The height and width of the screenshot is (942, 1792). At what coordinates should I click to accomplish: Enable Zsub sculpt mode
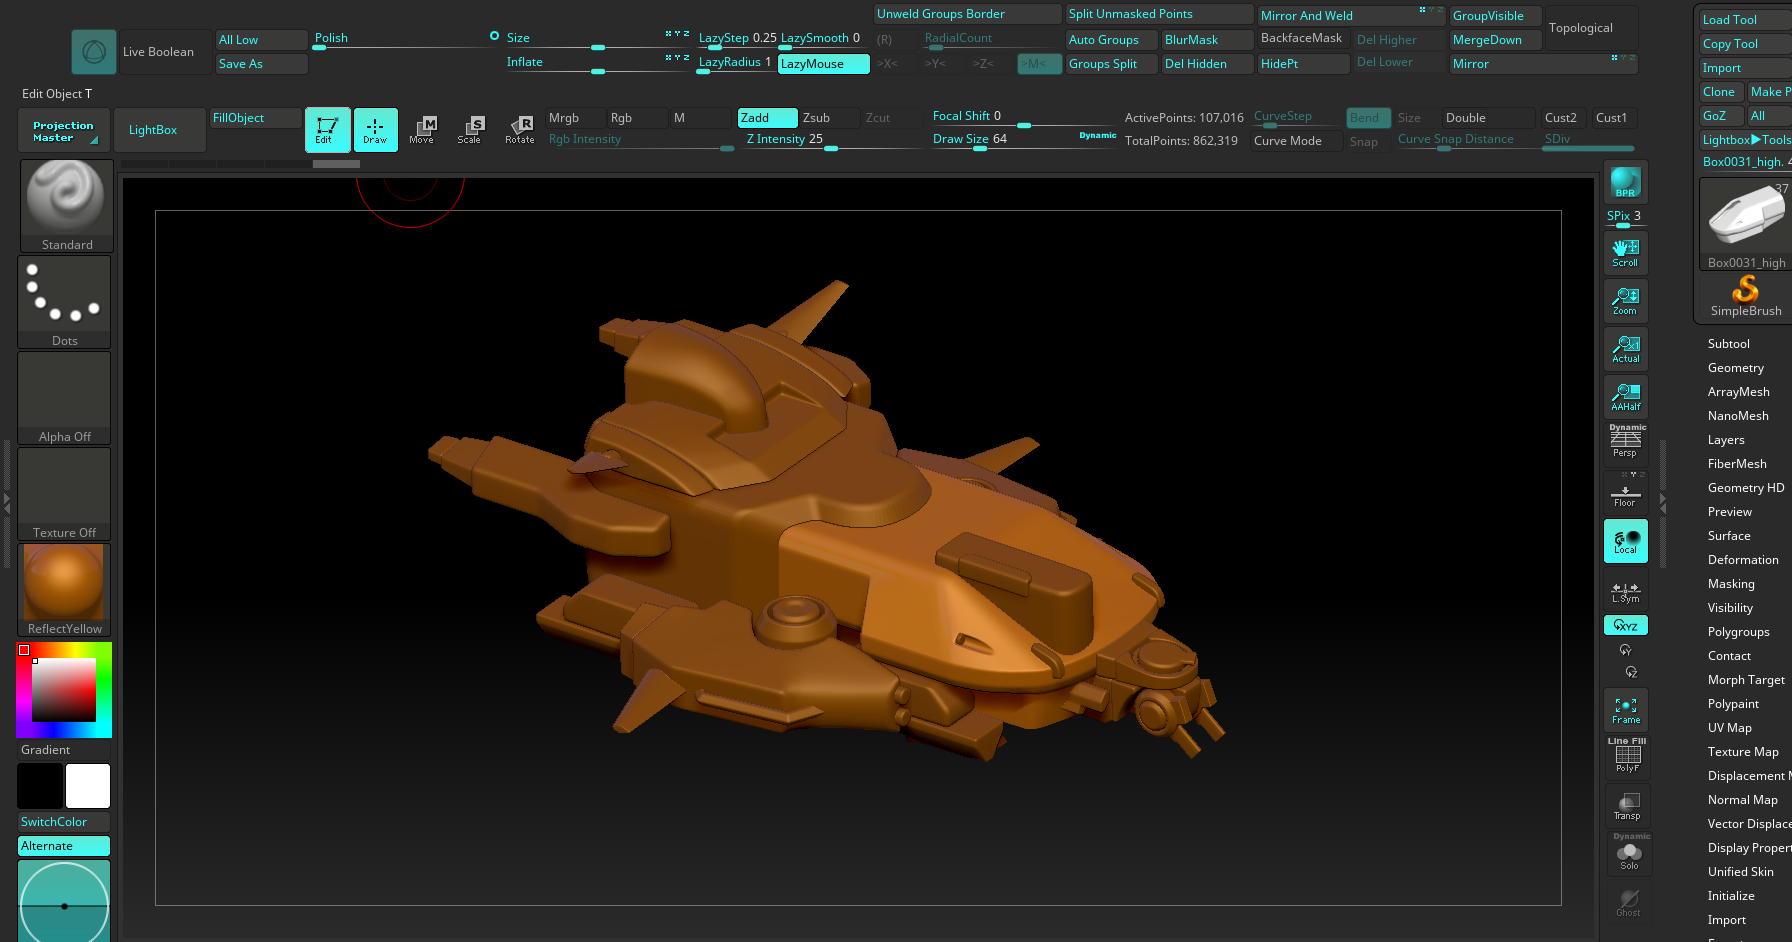(x=829, y=118)
